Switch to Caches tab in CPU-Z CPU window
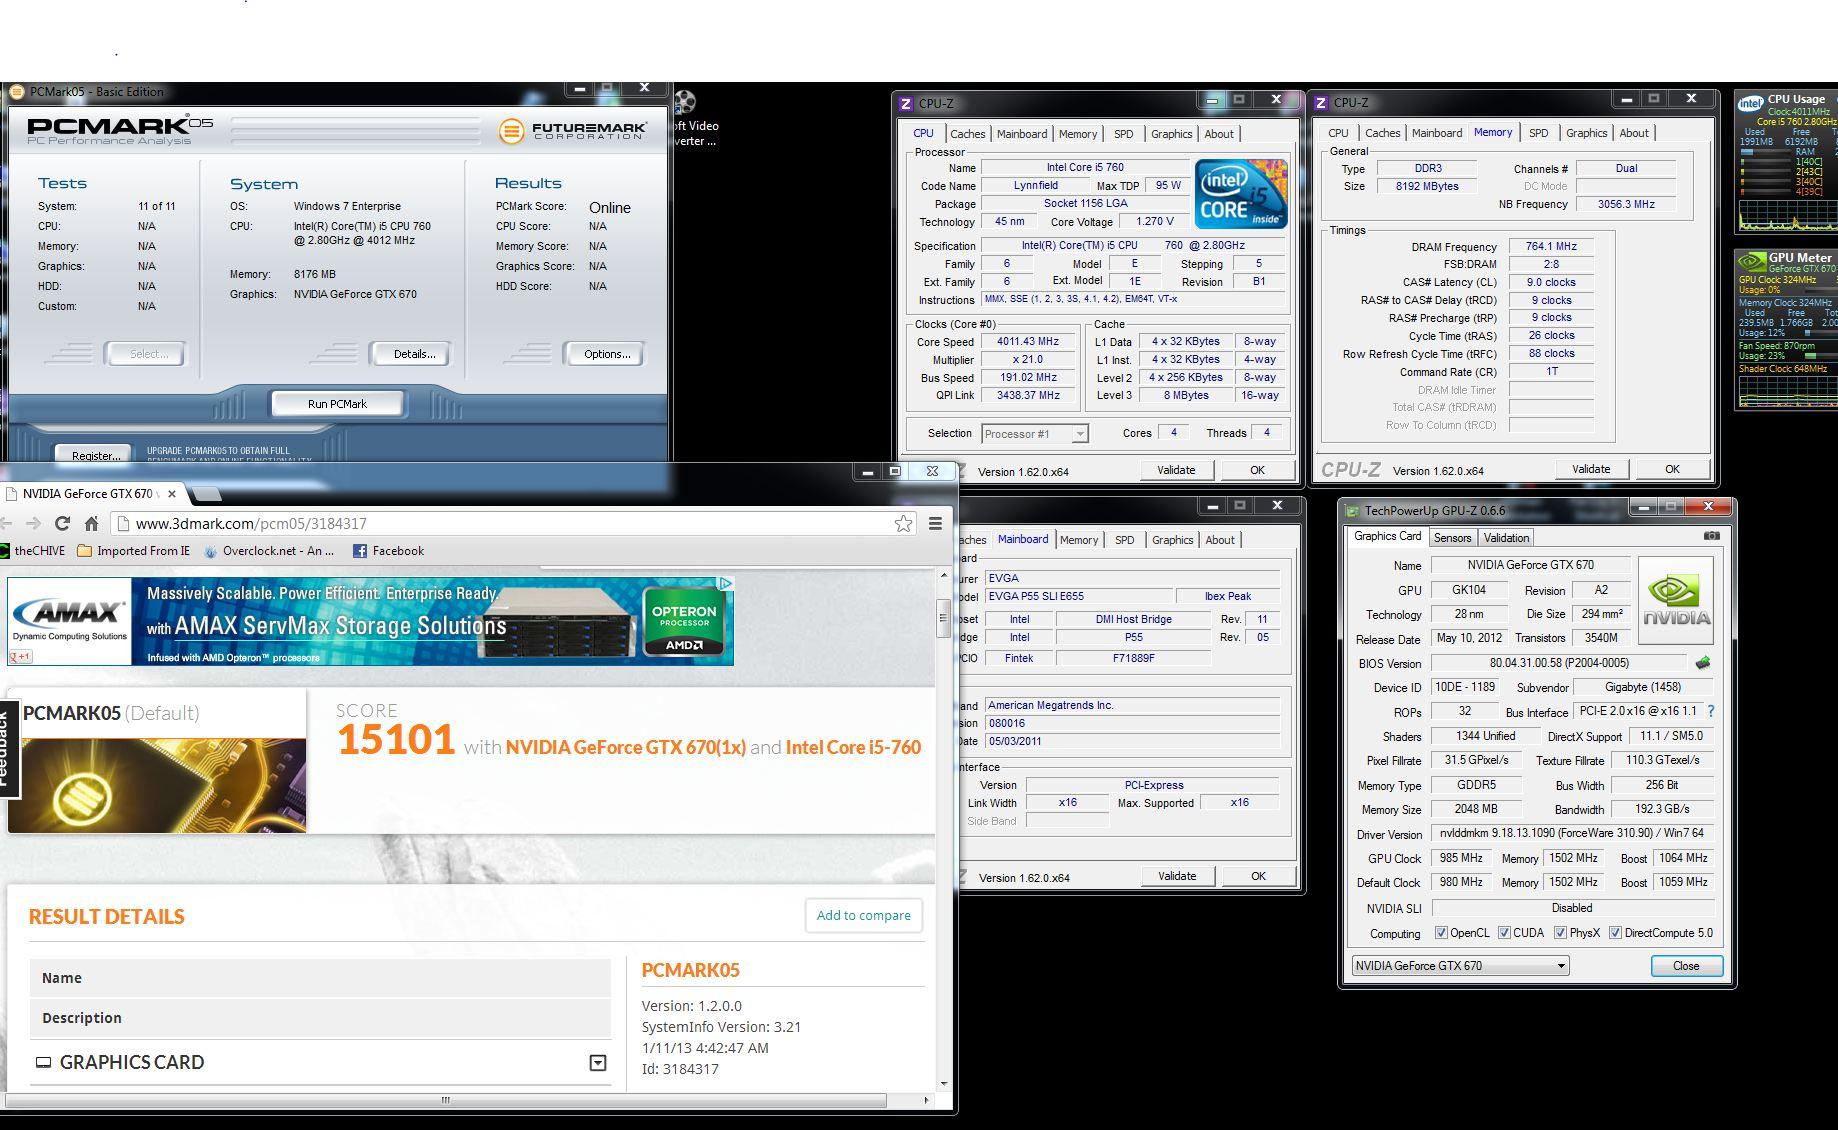The height and width of the screenshot is (1130, 1838). pyautogui.click(x=967, y=134)
